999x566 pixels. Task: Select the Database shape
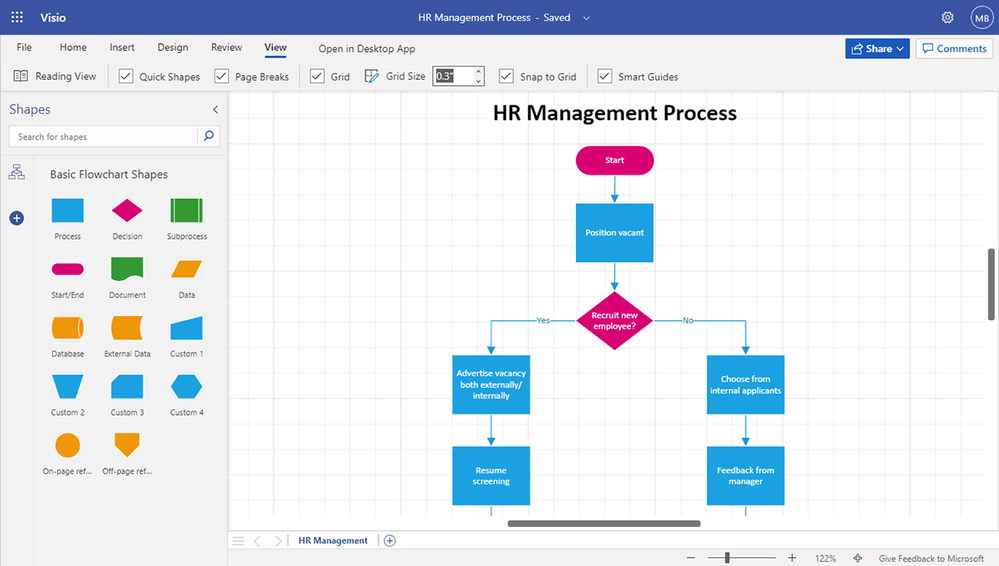(68, 328)
